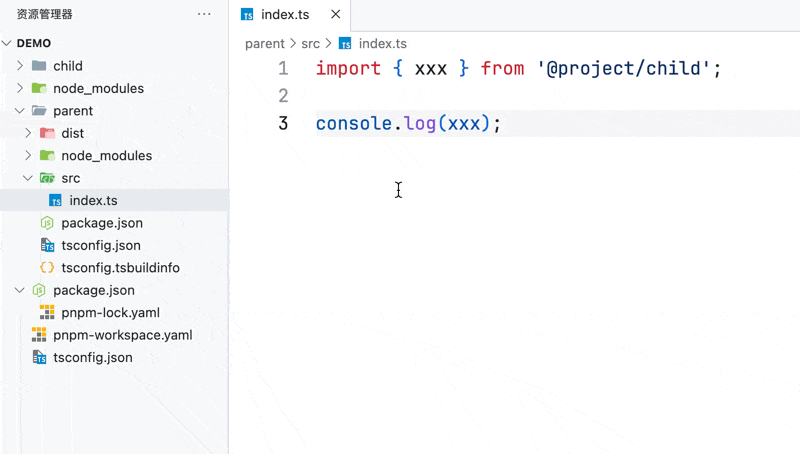Open the explorer more actions ellipsis

coord(204,14)
